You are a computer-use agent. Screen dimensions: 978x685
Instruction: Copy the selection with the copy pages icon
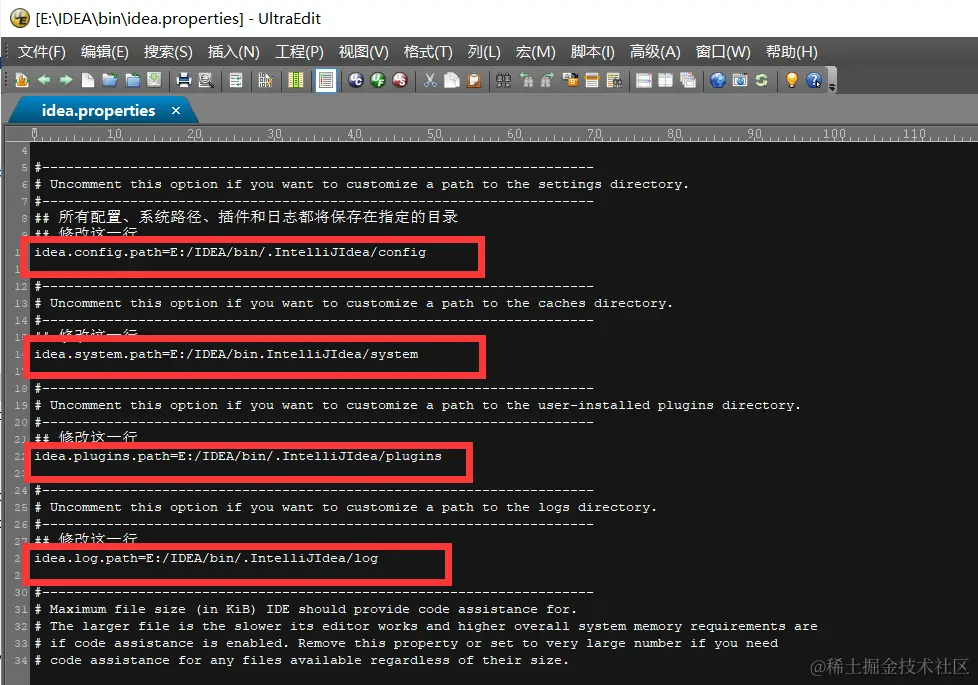[452, 80]
